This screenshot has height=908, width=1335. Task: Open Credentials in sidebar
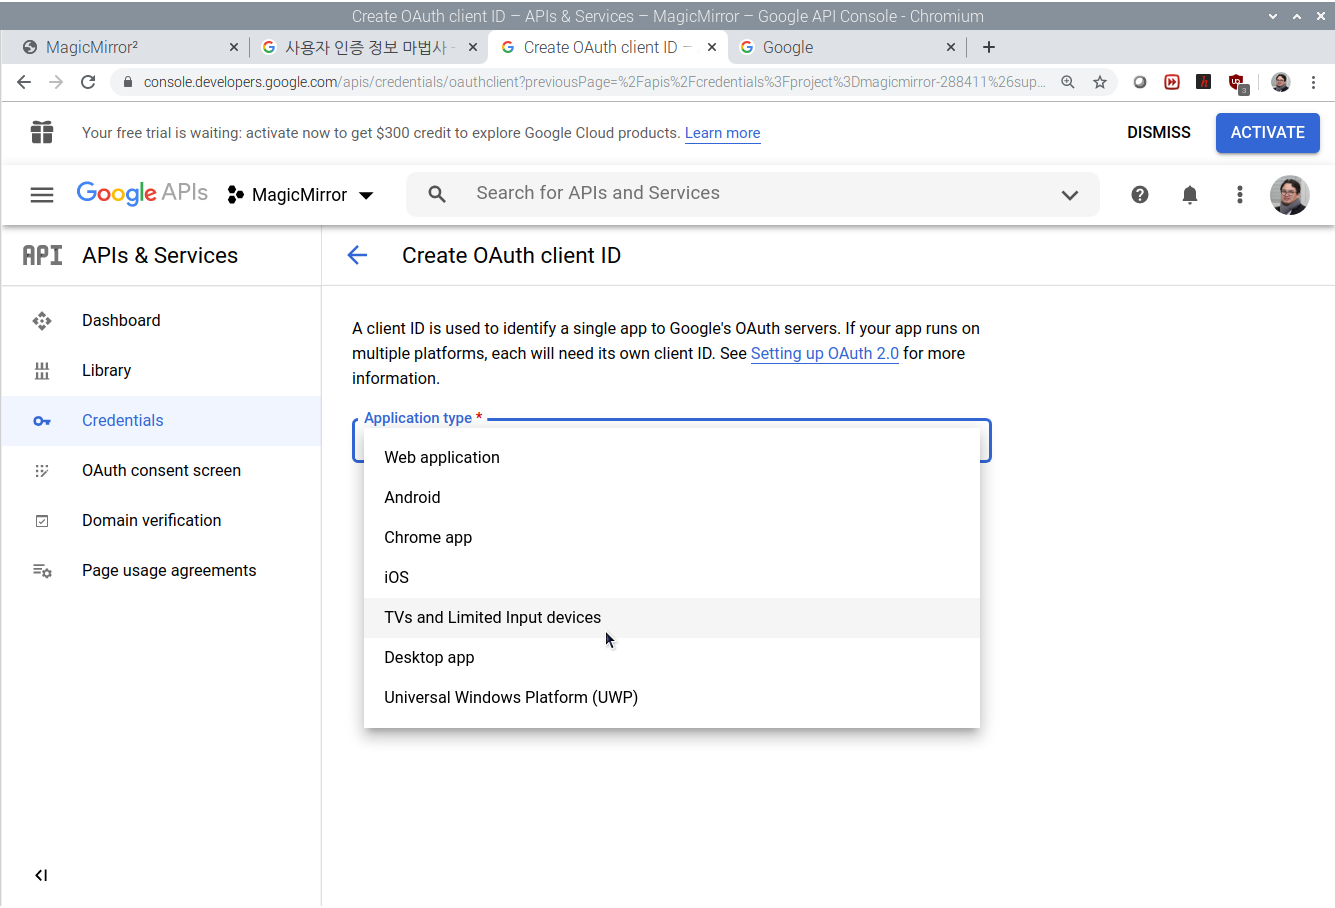pyautogui.click(x=122, y=421)
